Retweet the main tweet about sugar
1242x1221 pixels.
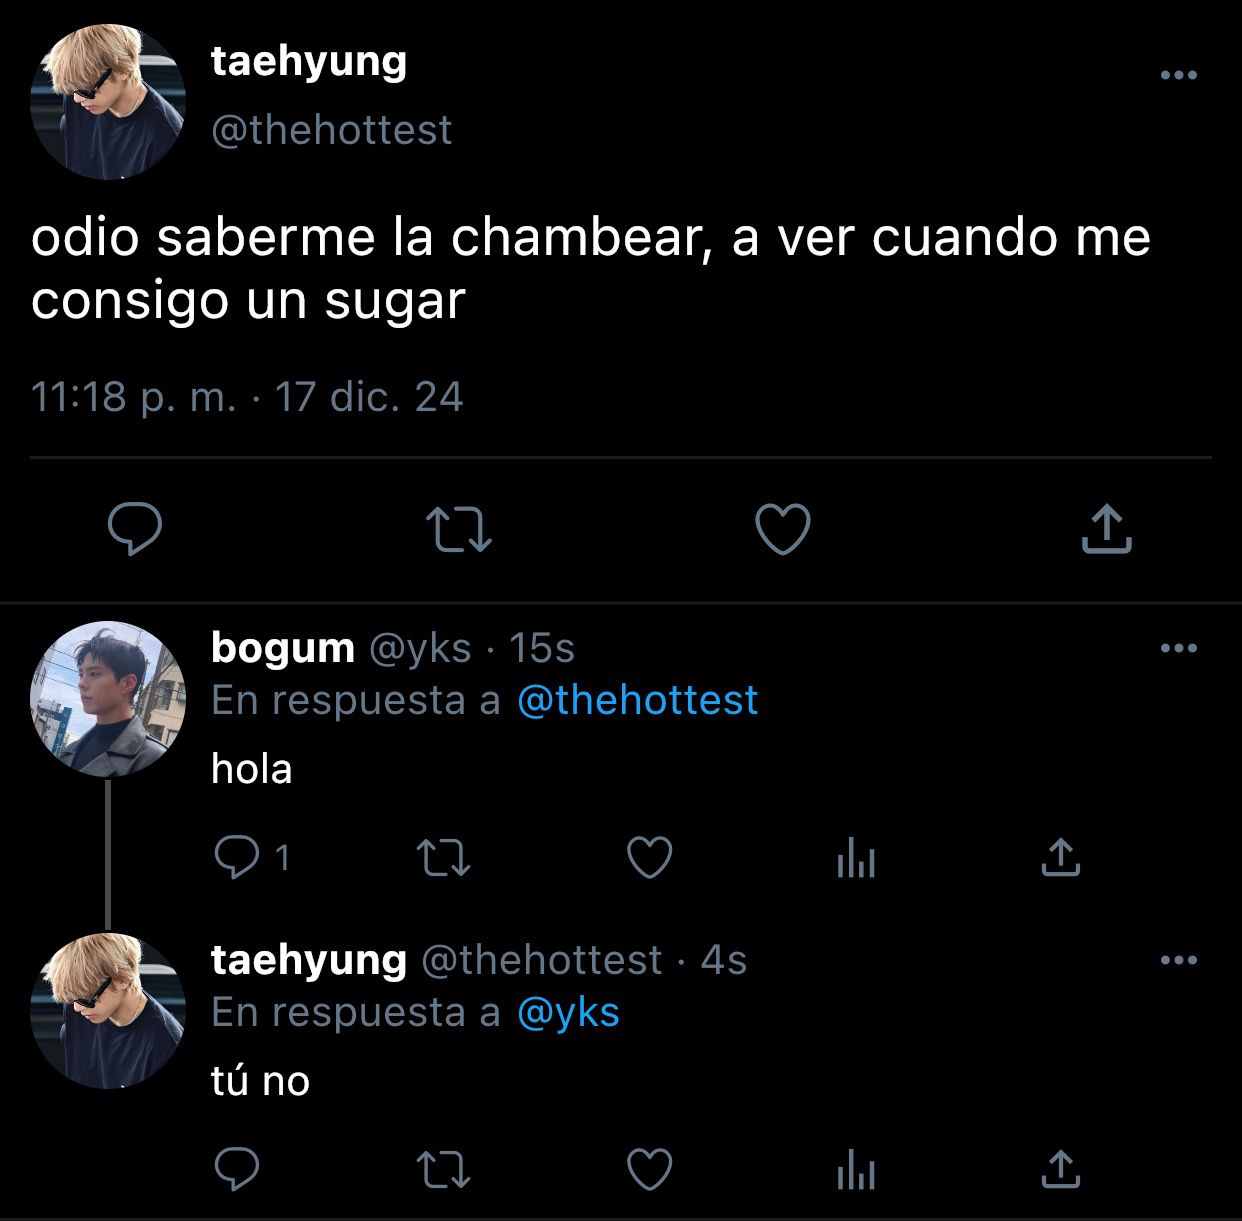click(x=459, y=530)
